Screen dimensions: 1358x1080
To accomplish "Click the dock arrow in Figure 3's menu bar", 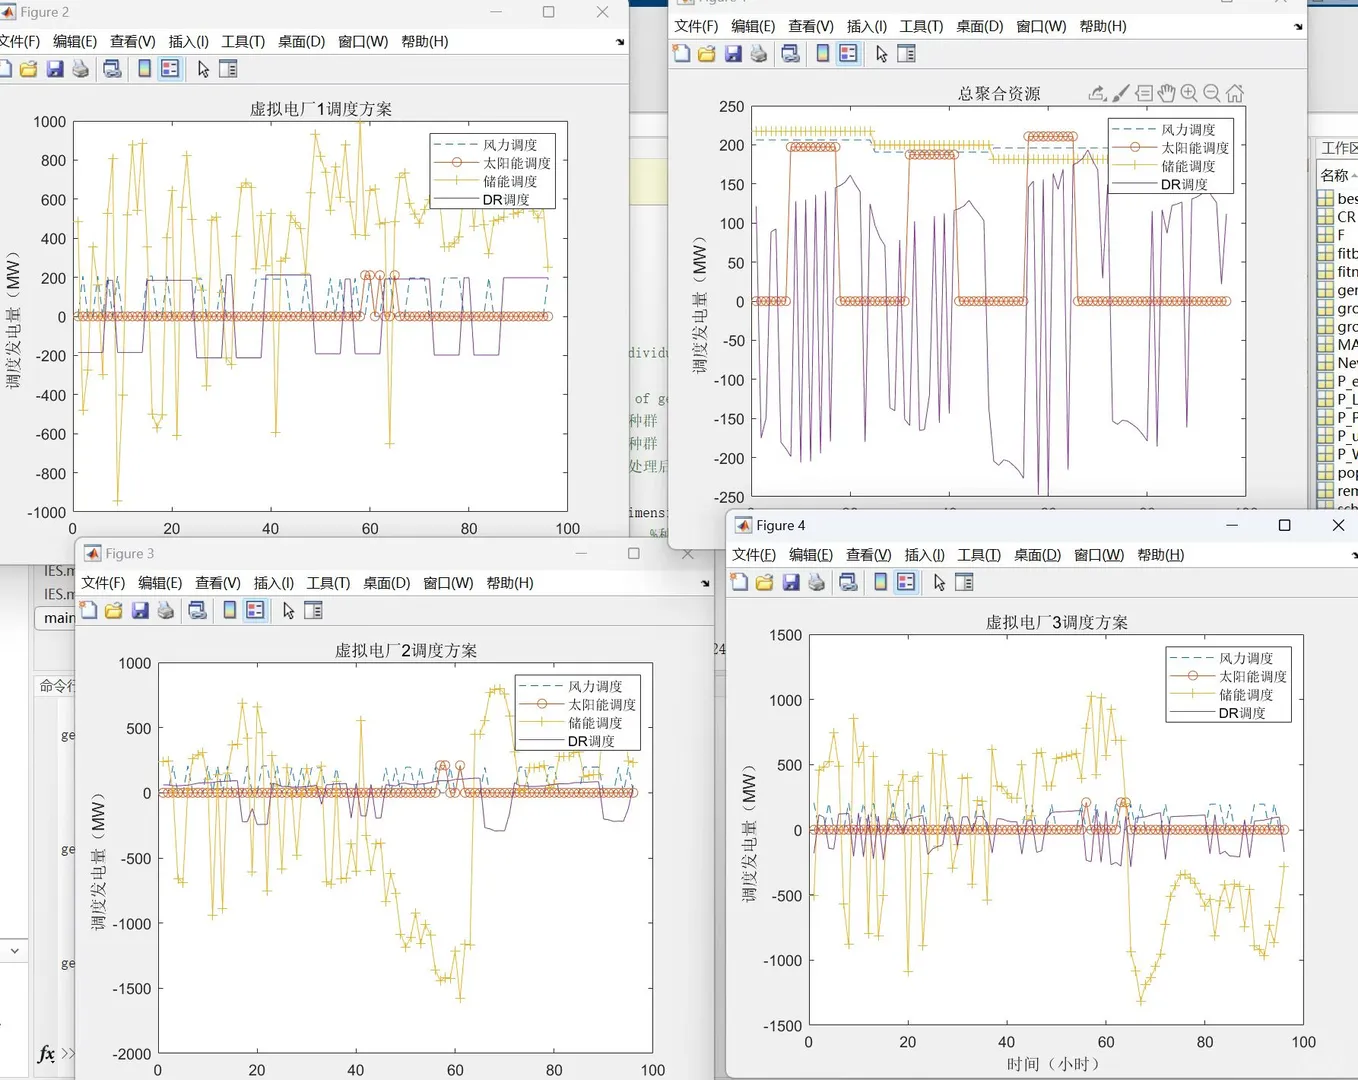I will pos(705,583).
